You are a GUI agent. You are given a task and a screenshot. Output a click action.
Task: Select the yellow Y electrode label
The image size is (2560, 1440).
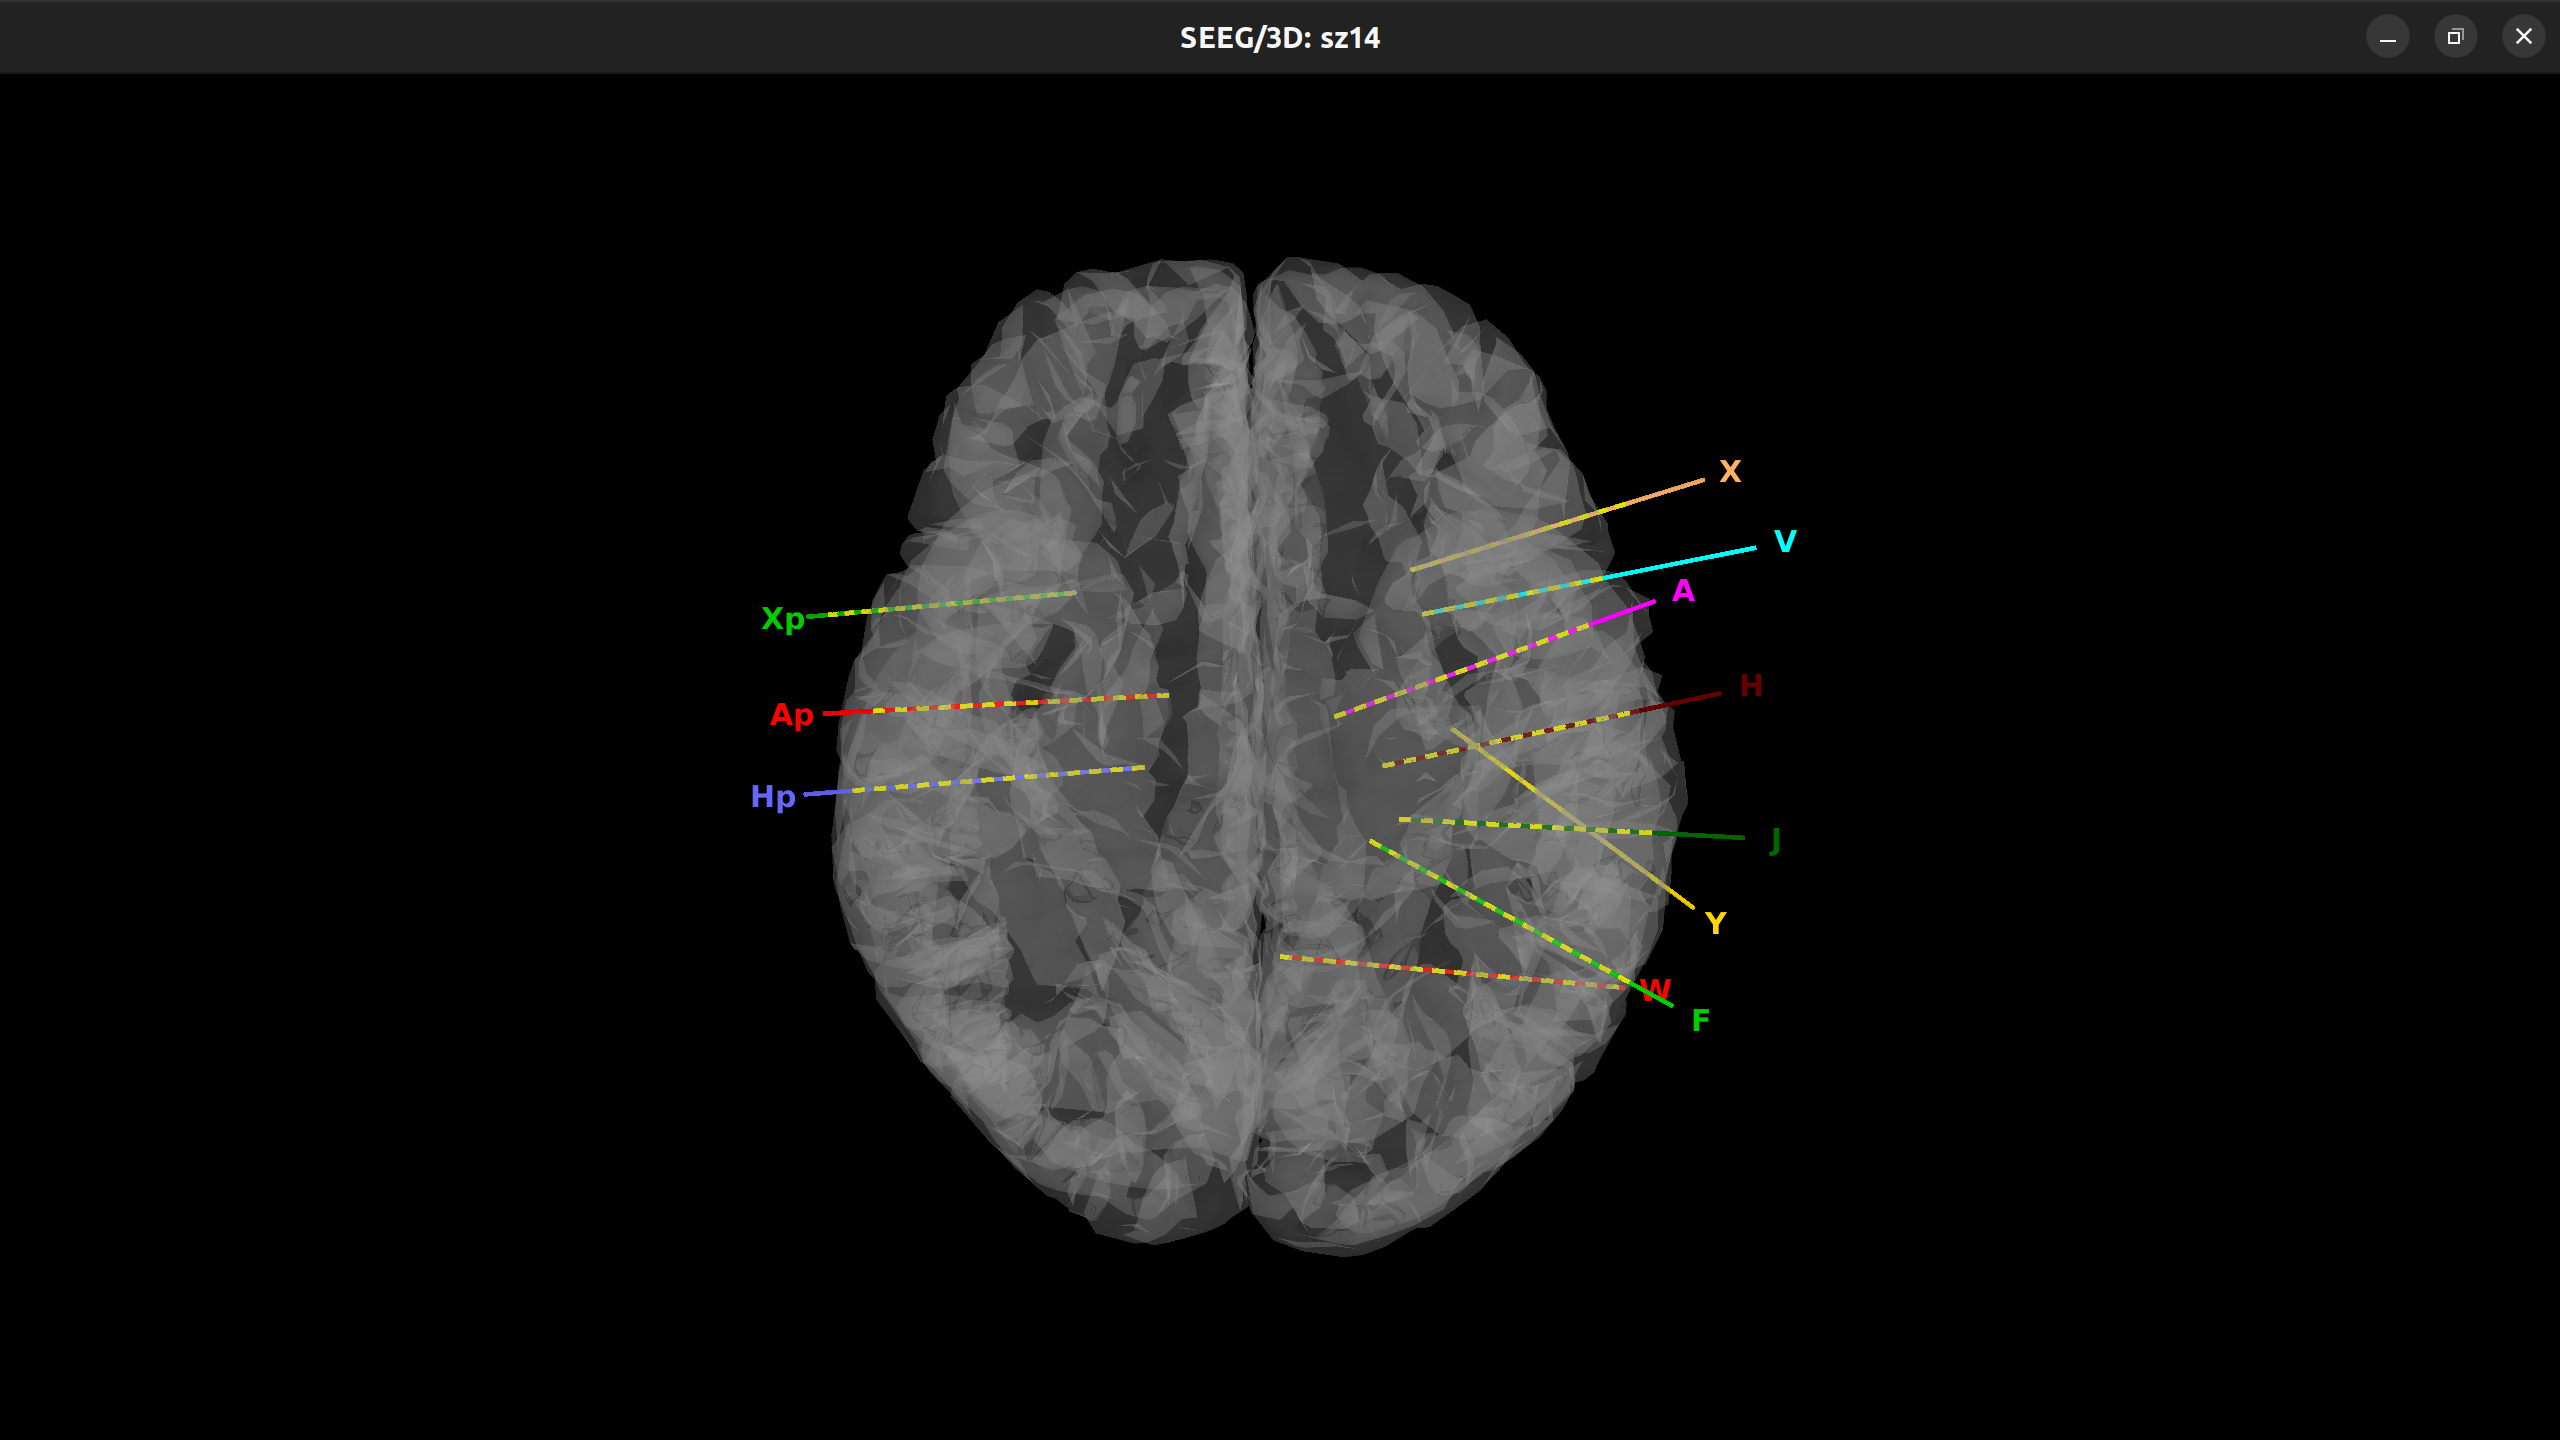pyautogui.click(x=1716, y=923)
